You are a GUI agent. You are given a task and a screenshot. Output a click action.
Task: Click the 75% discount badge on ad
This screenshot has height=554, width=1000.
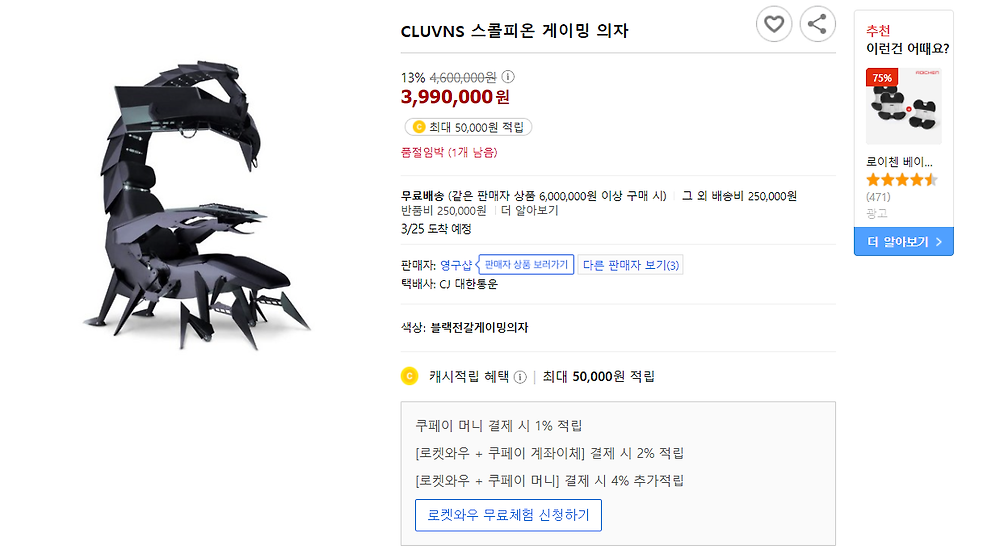pos(883,77)
